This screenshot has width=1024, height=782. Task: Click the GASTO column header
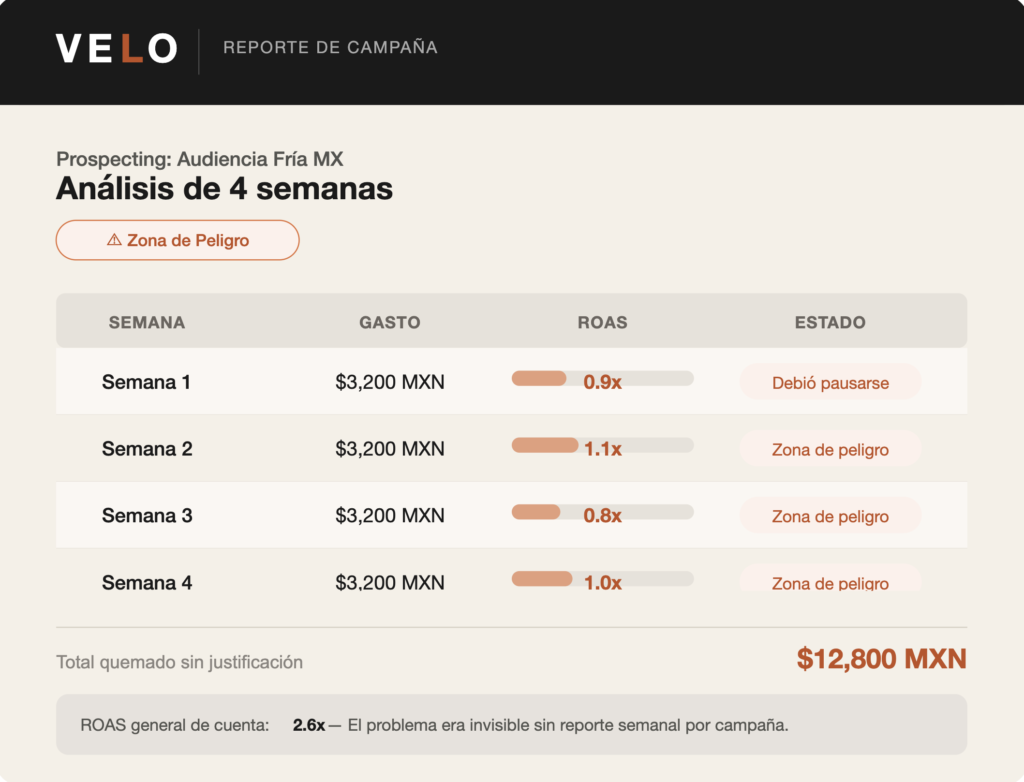[390, 322]
